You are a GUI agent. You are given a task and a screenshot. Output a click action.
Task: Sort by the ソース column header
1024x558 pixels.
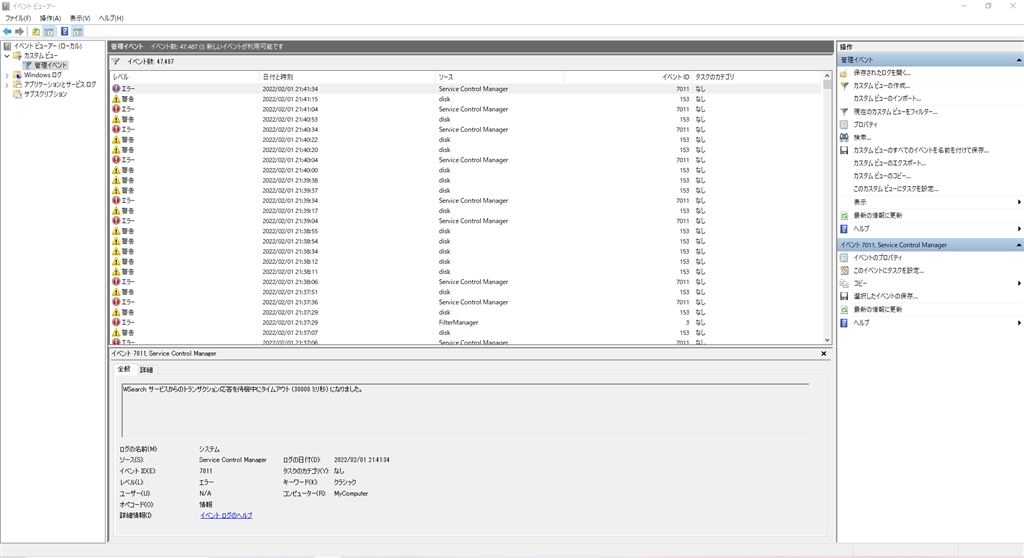(500, 77)
